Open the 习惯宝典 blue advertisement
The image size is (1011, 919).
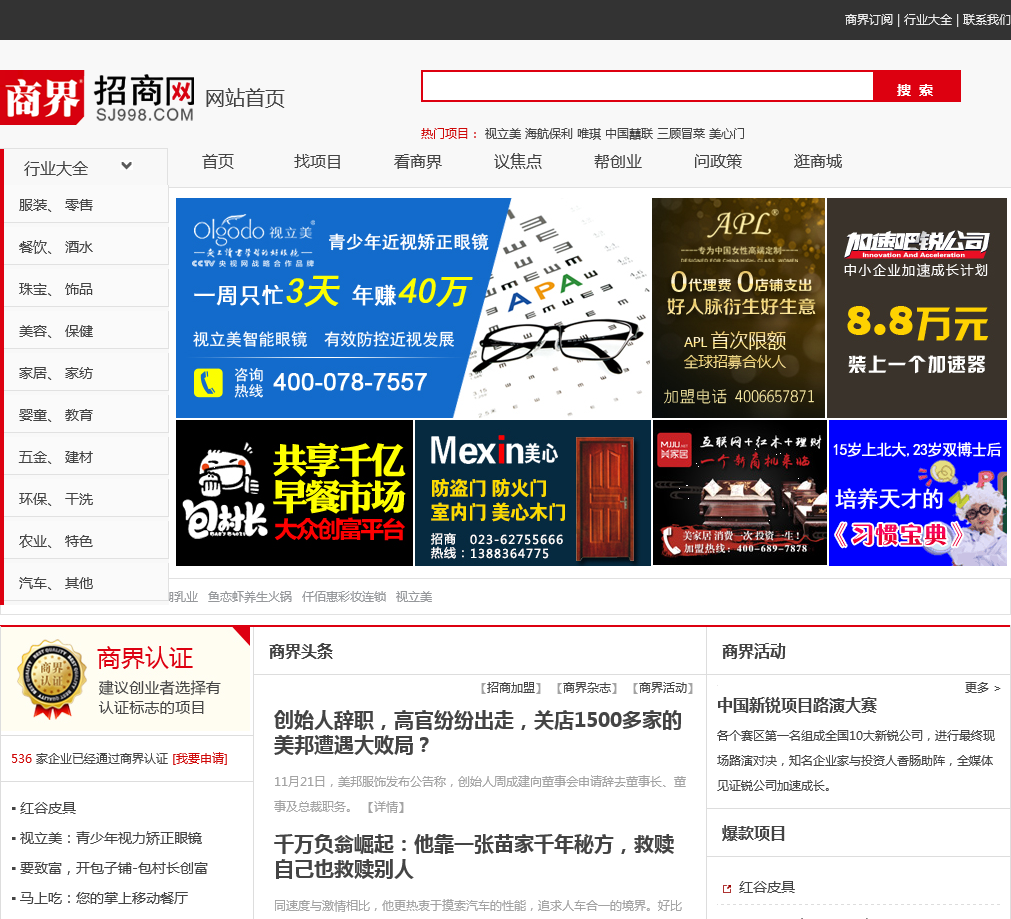(918, 493)
